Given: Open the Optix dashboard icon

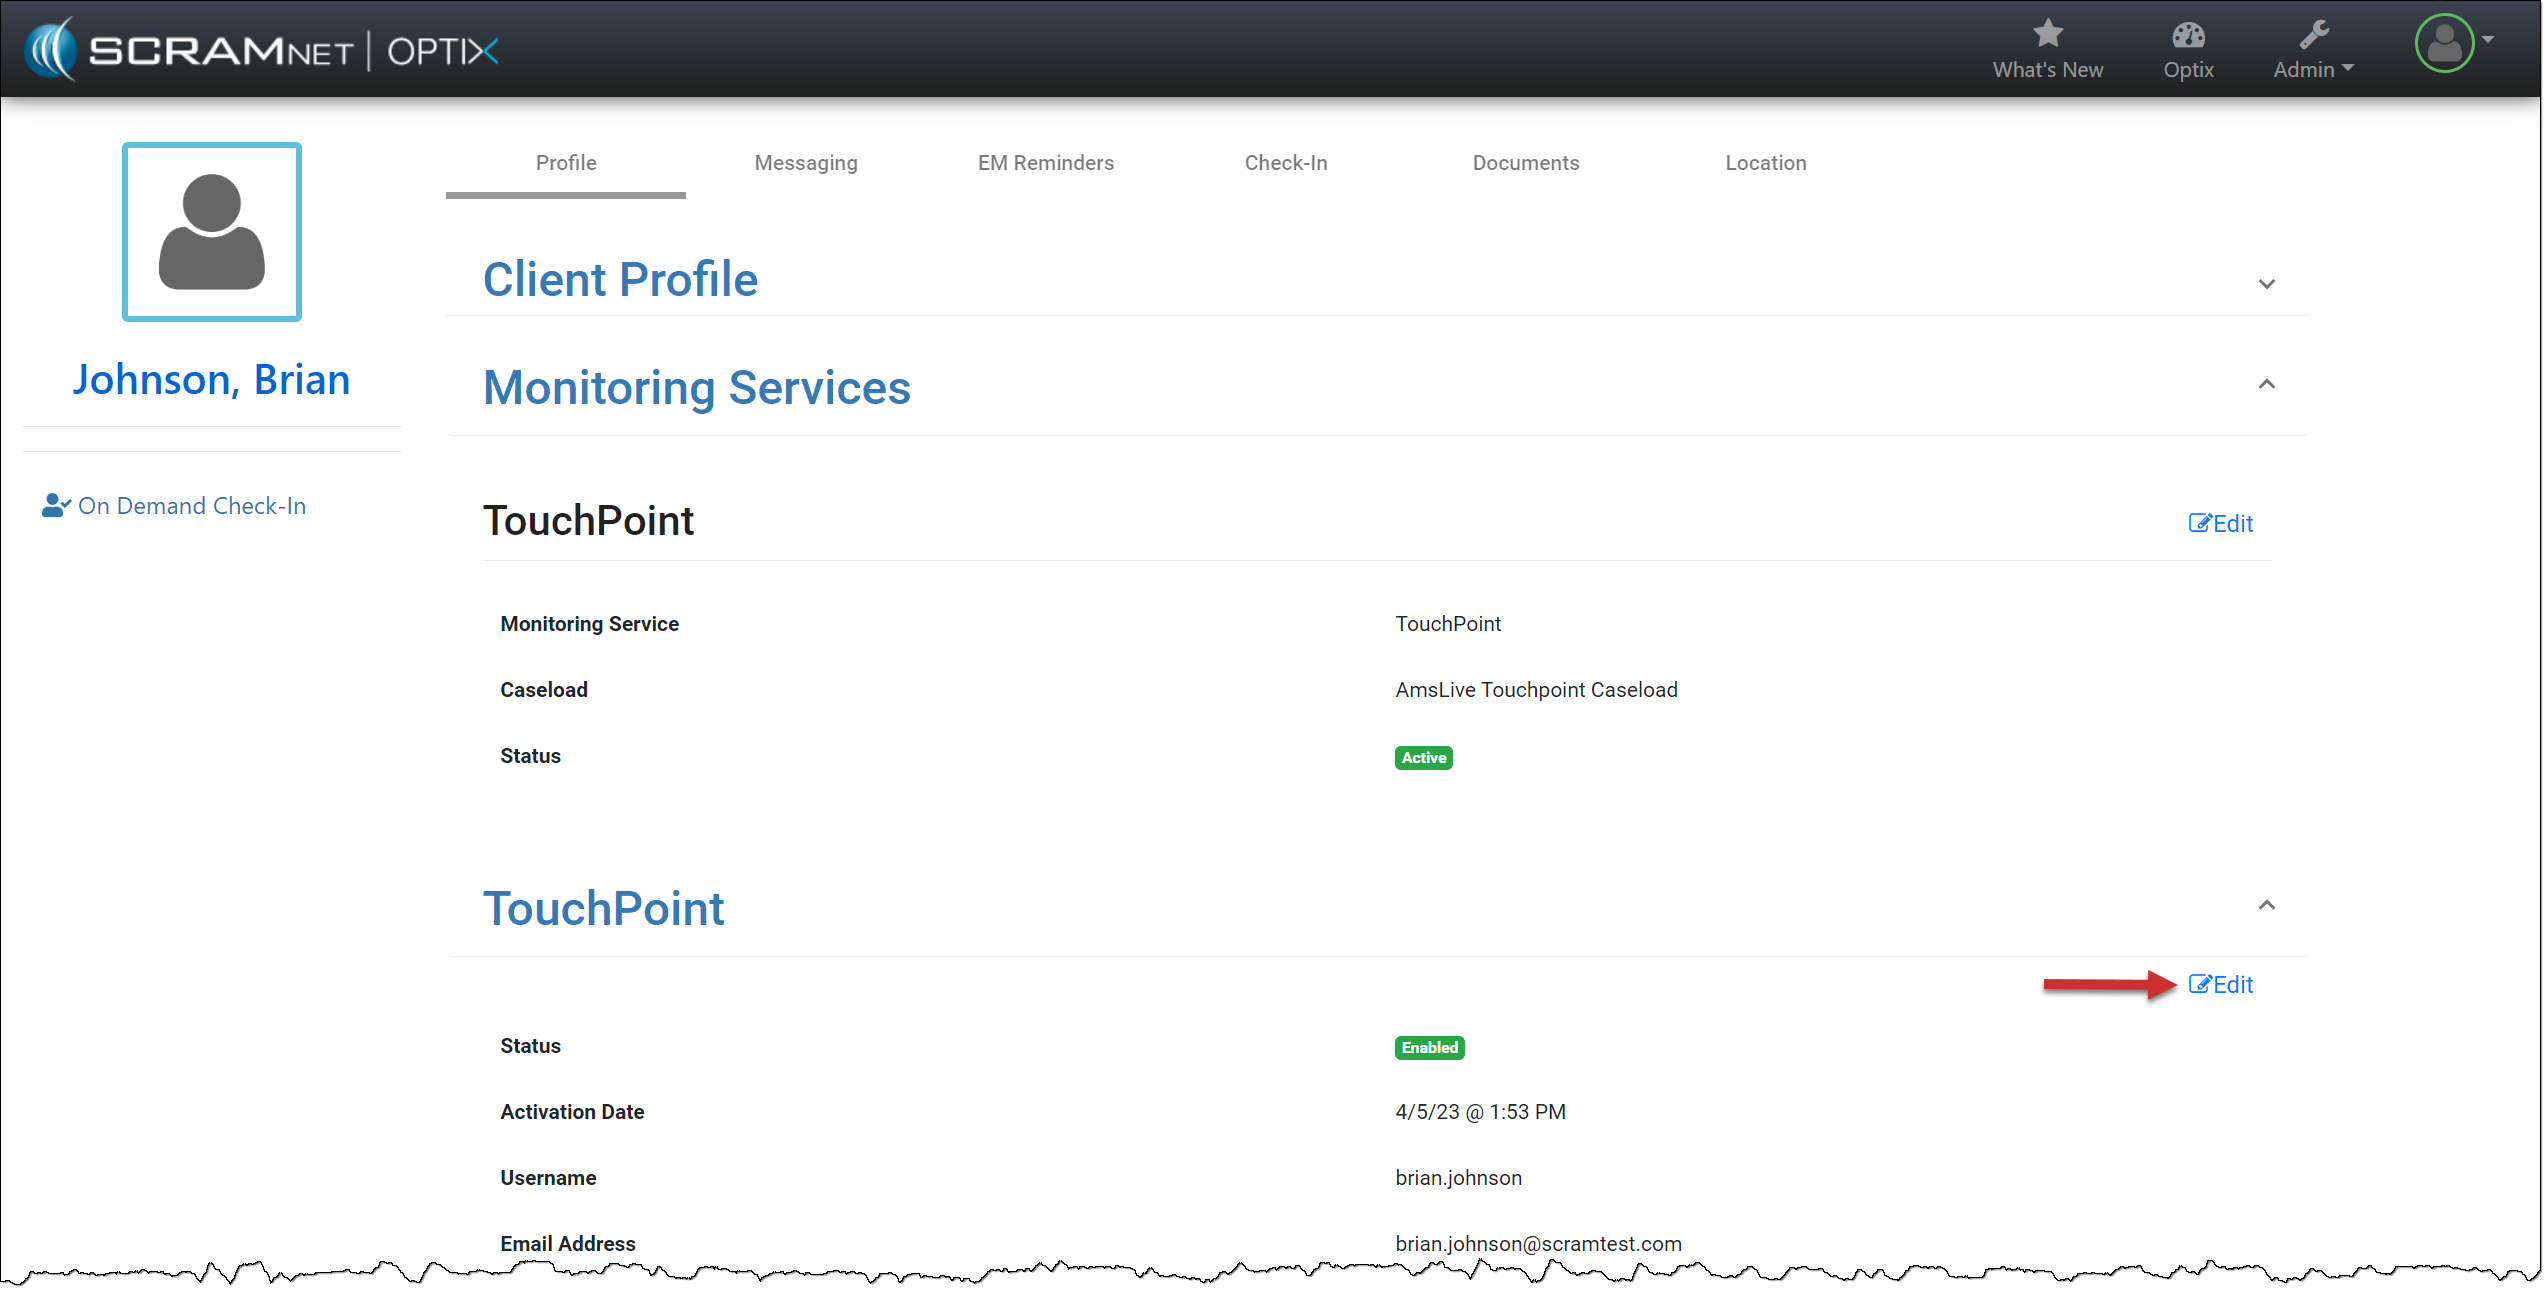Looking at the screenshot, I should click(x=2187, y=36).
